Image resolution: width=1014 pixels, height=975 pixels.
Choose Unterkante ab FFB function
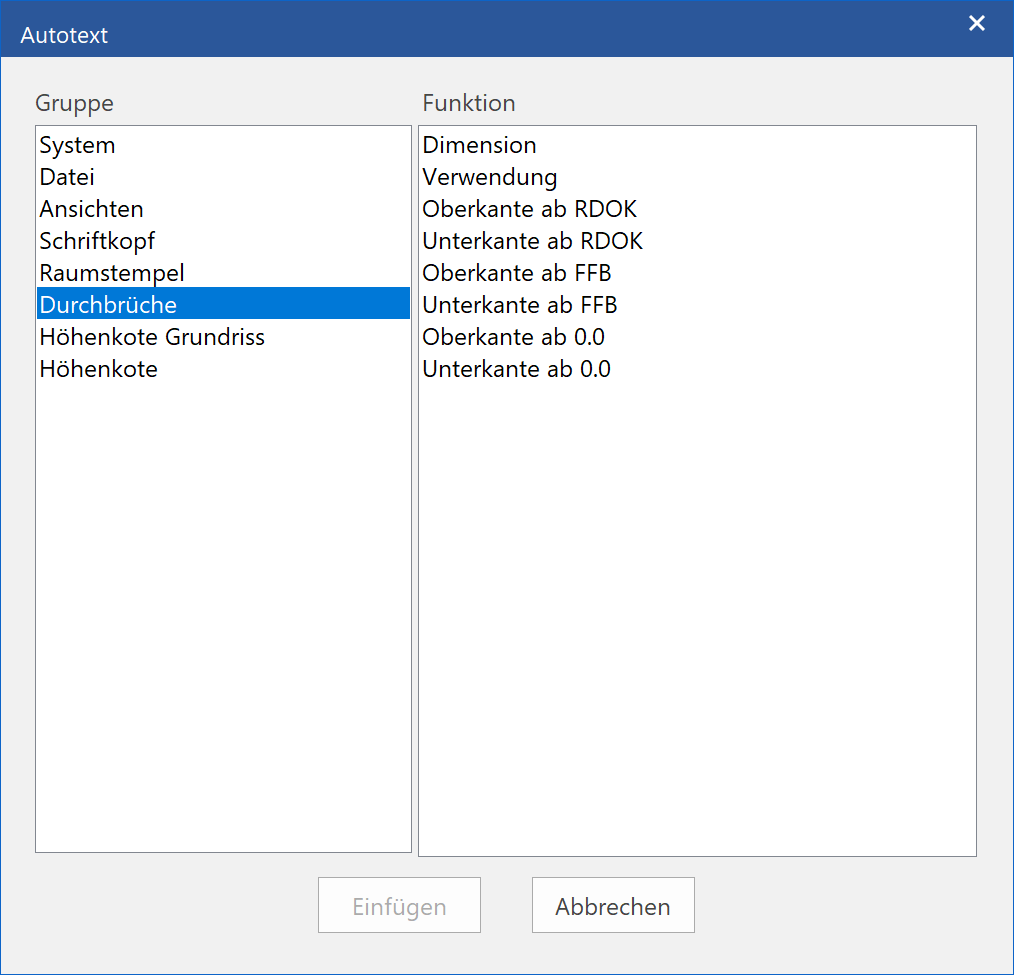point(697,305)
